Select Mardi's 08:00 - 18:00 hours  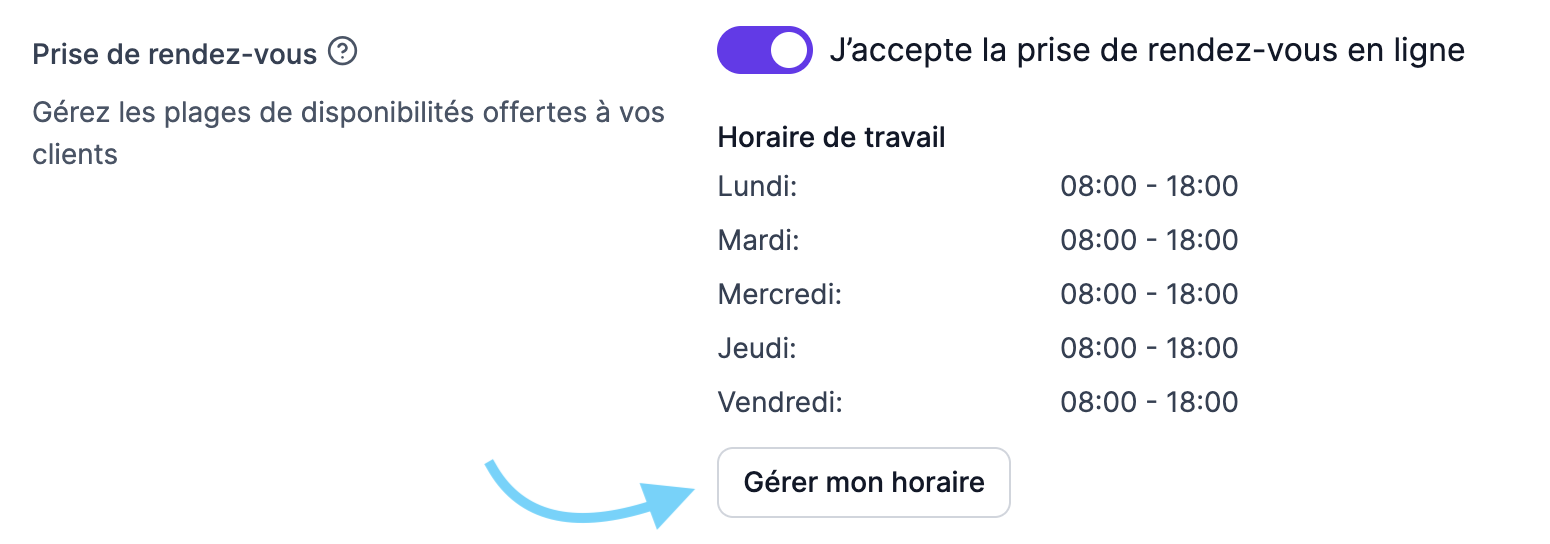coord(1149,240)
